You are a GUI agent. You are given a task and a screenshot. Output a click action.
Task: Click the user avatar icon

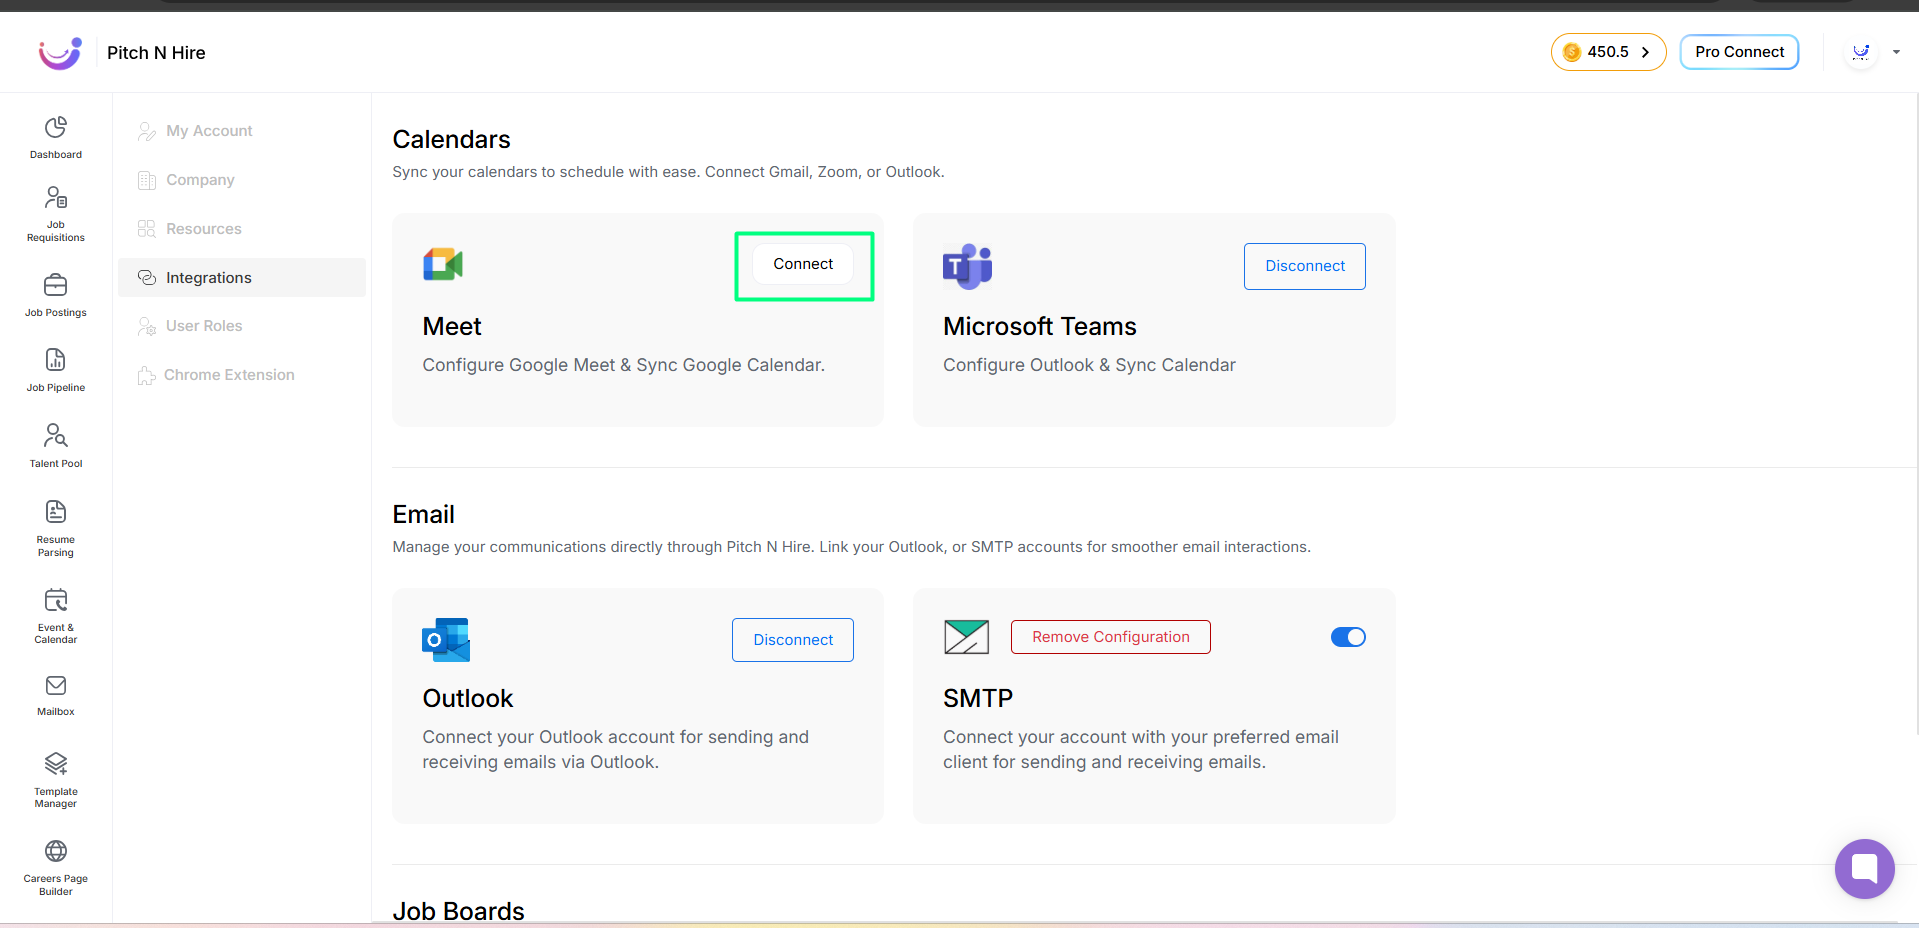point(1861,52)
